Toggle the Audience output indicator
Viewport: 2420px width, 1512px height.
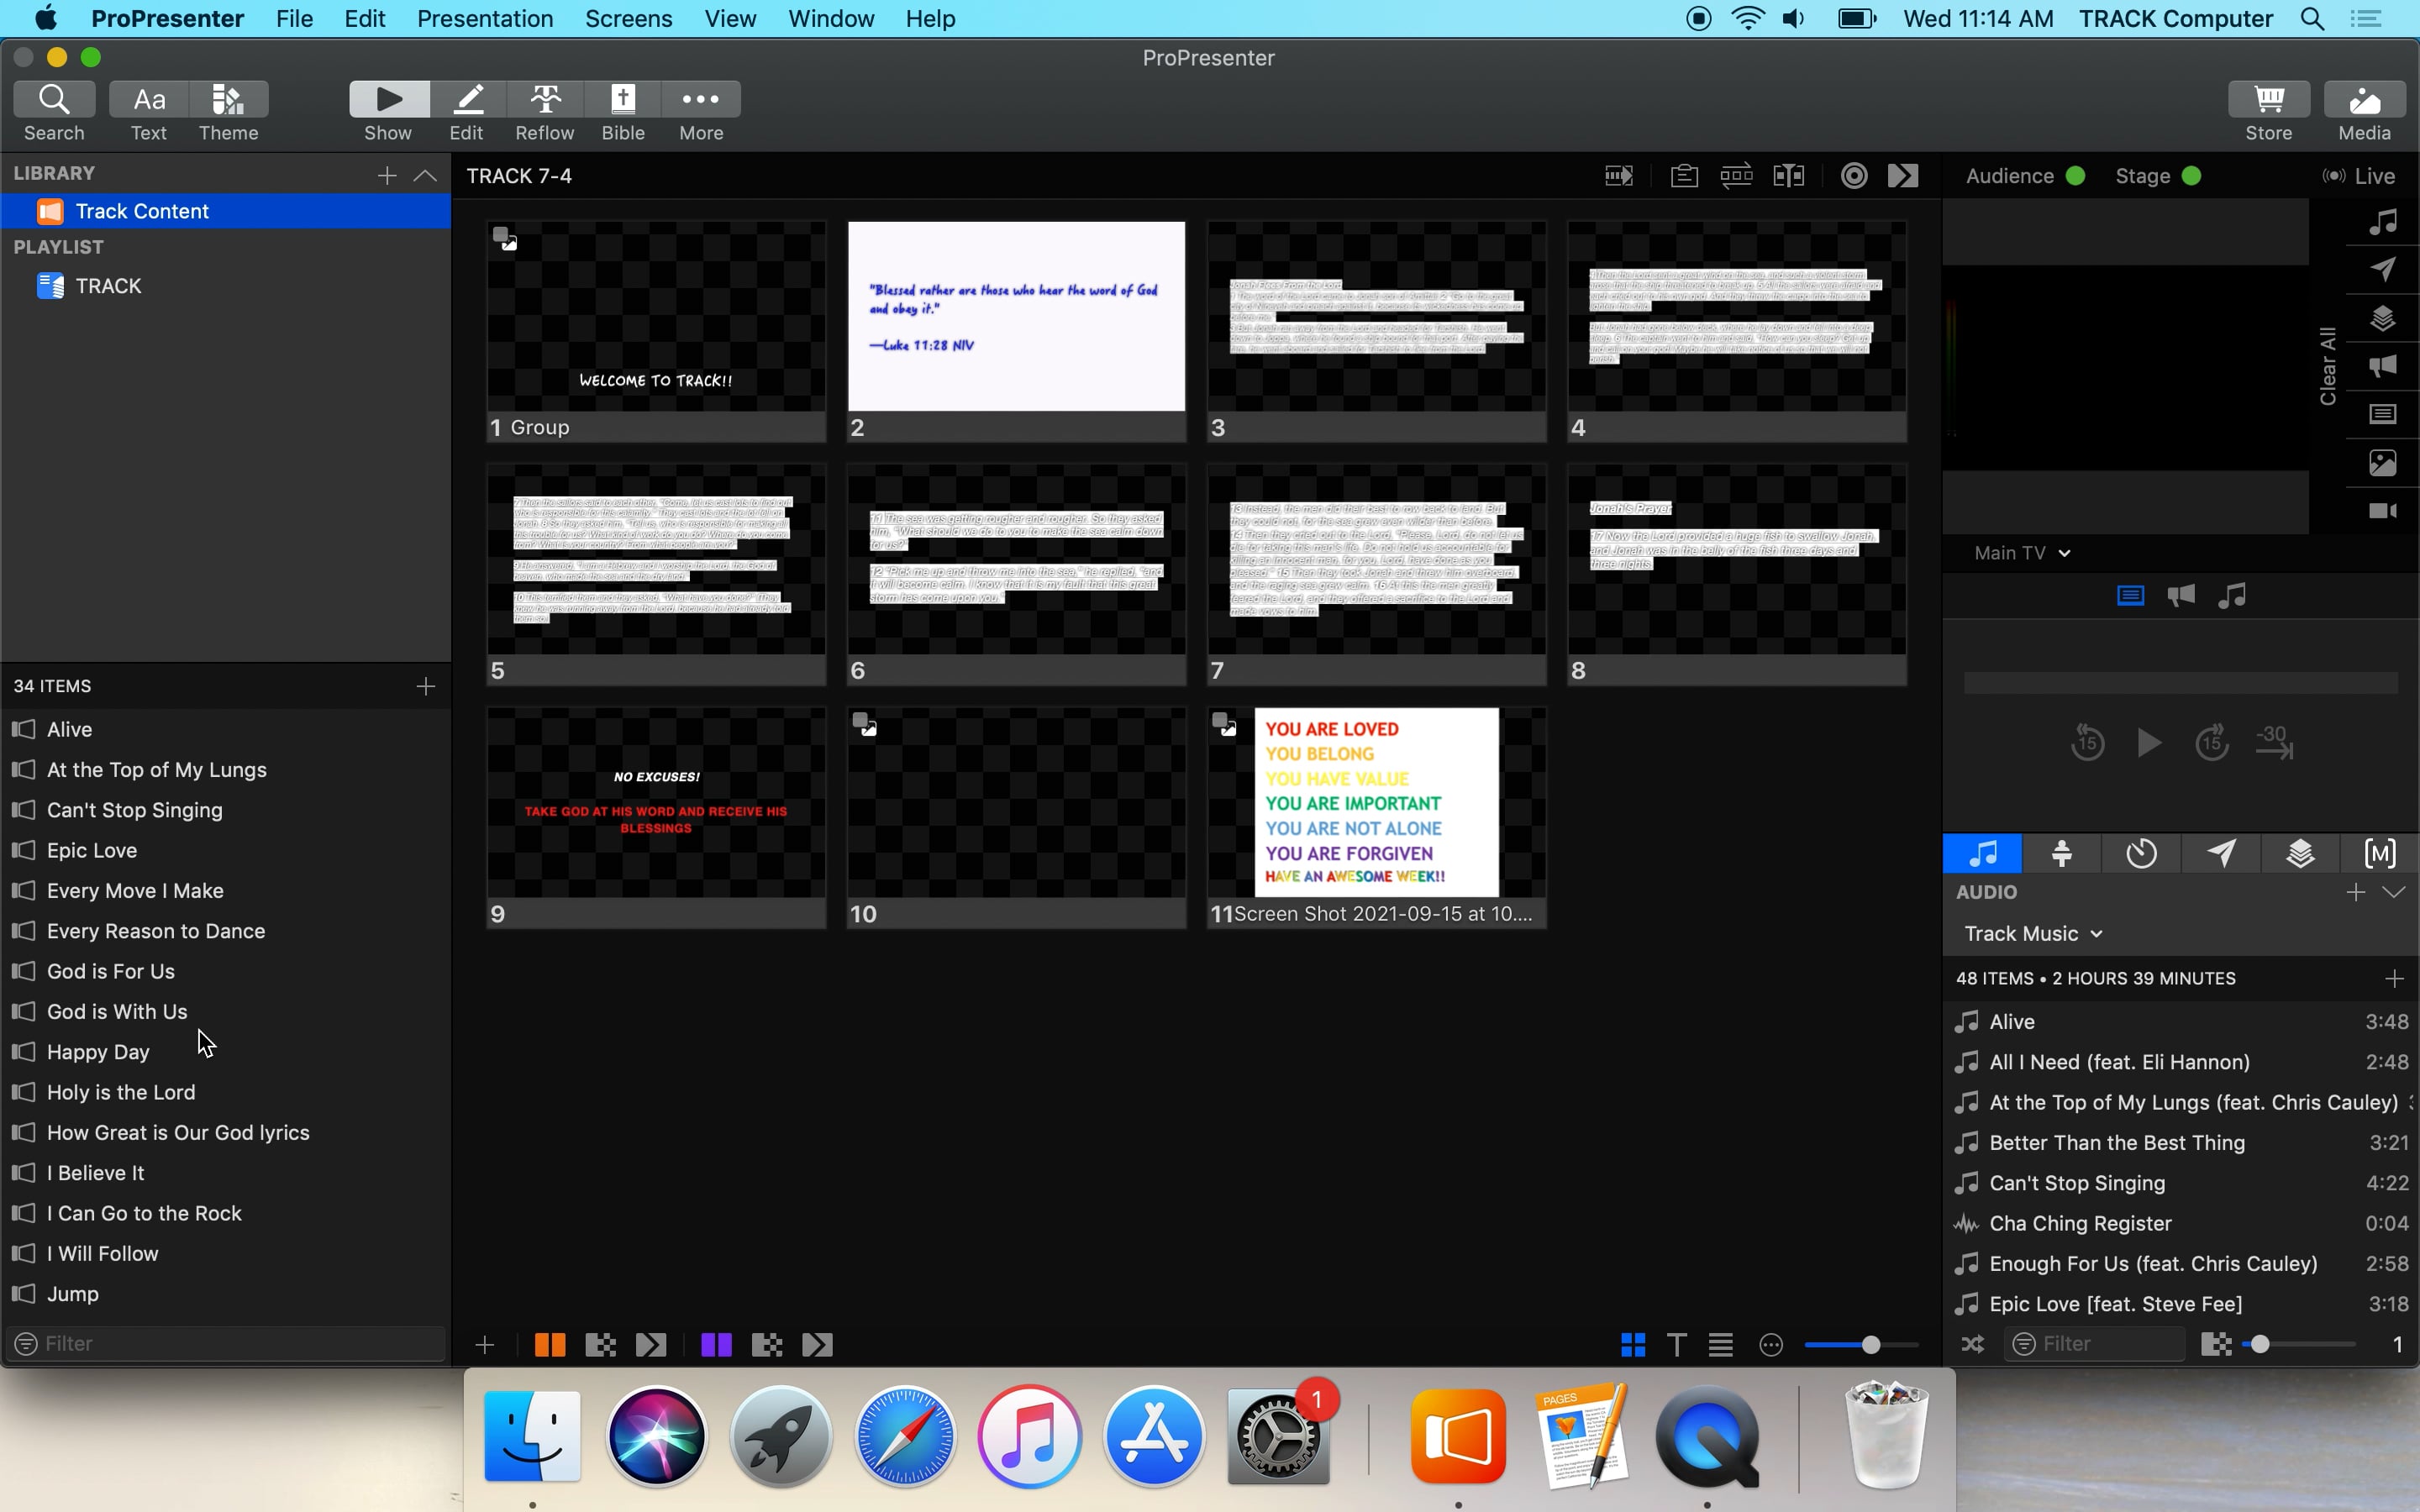[x=2076, y=175]
